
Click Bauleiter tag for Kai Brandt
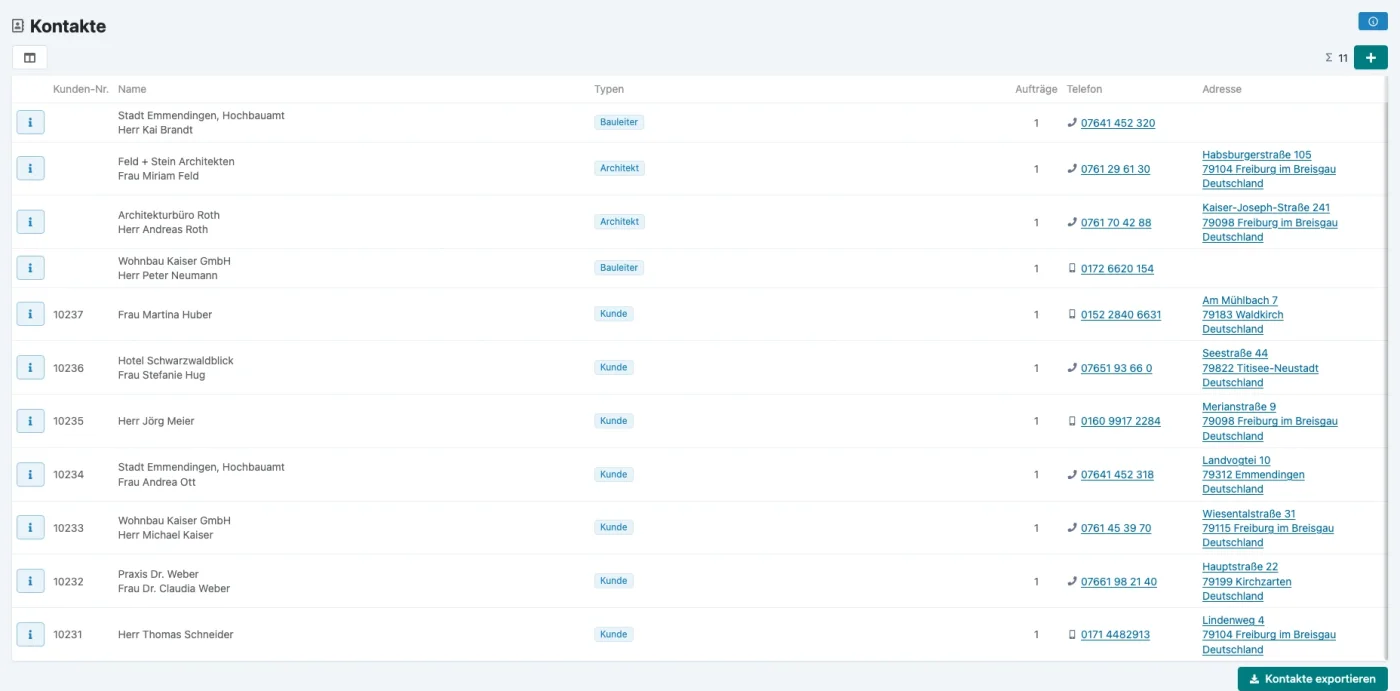click(x=619, y=122)
